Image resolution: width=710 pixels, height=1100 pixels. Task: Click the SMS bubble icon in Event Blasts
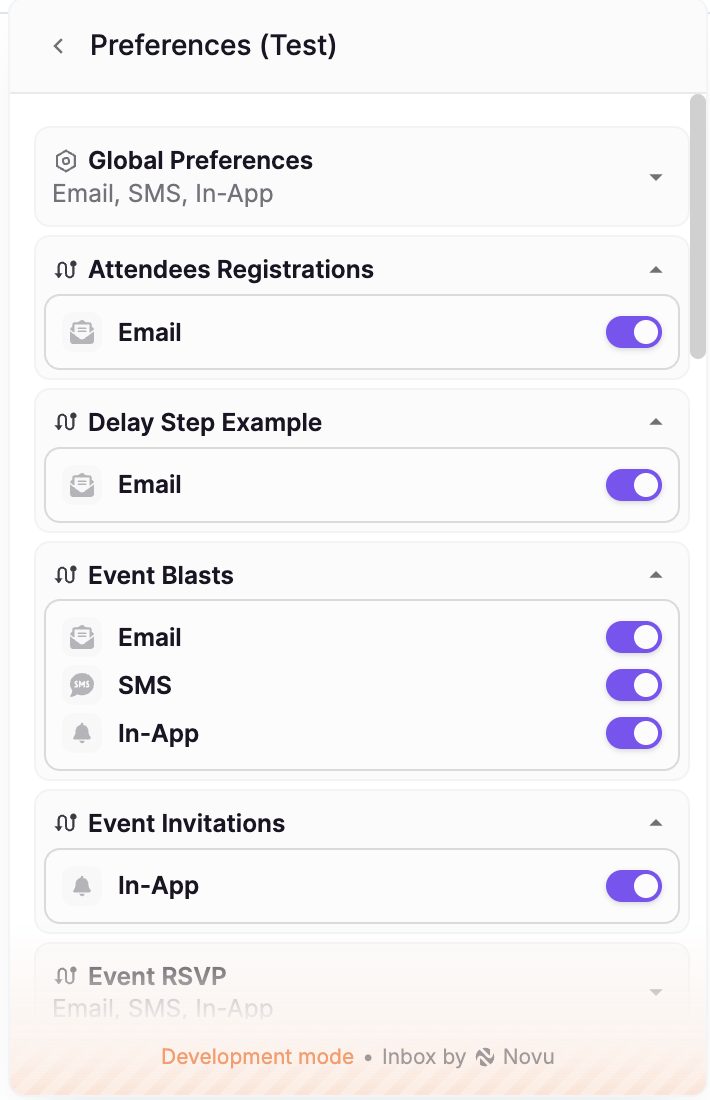click(81, 685)
